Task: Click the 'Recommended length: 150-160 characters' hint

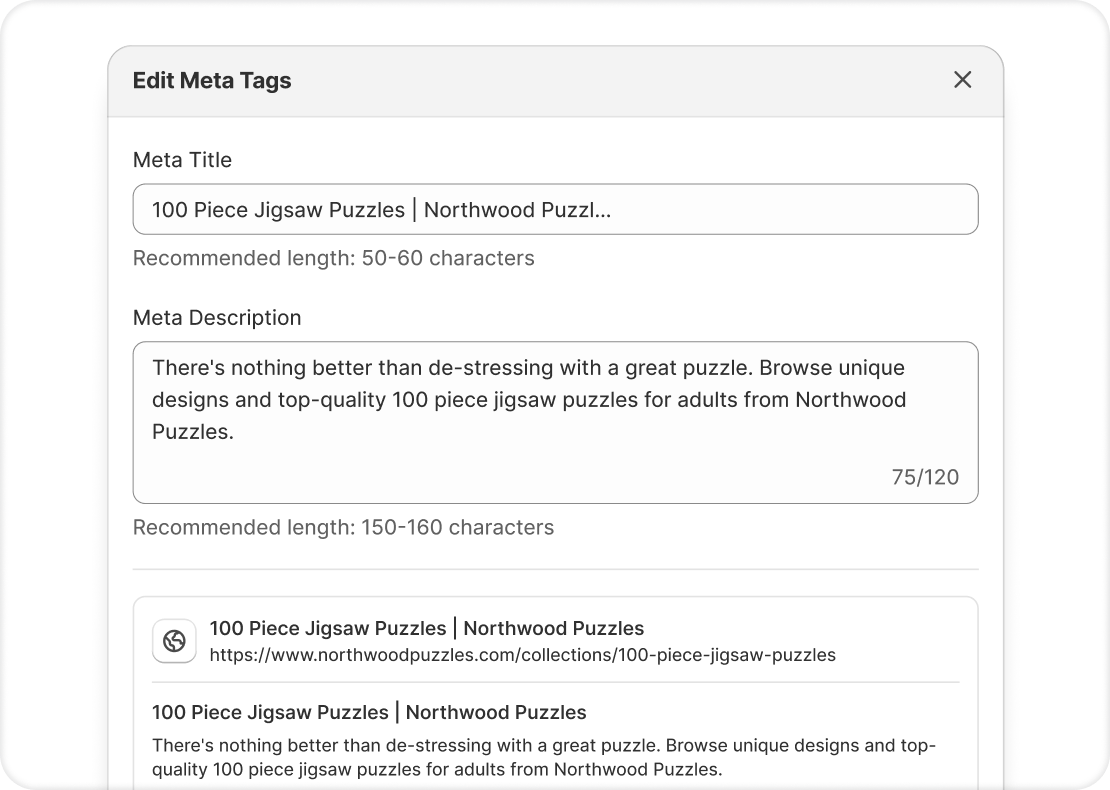Action: (x=343, y=527)
